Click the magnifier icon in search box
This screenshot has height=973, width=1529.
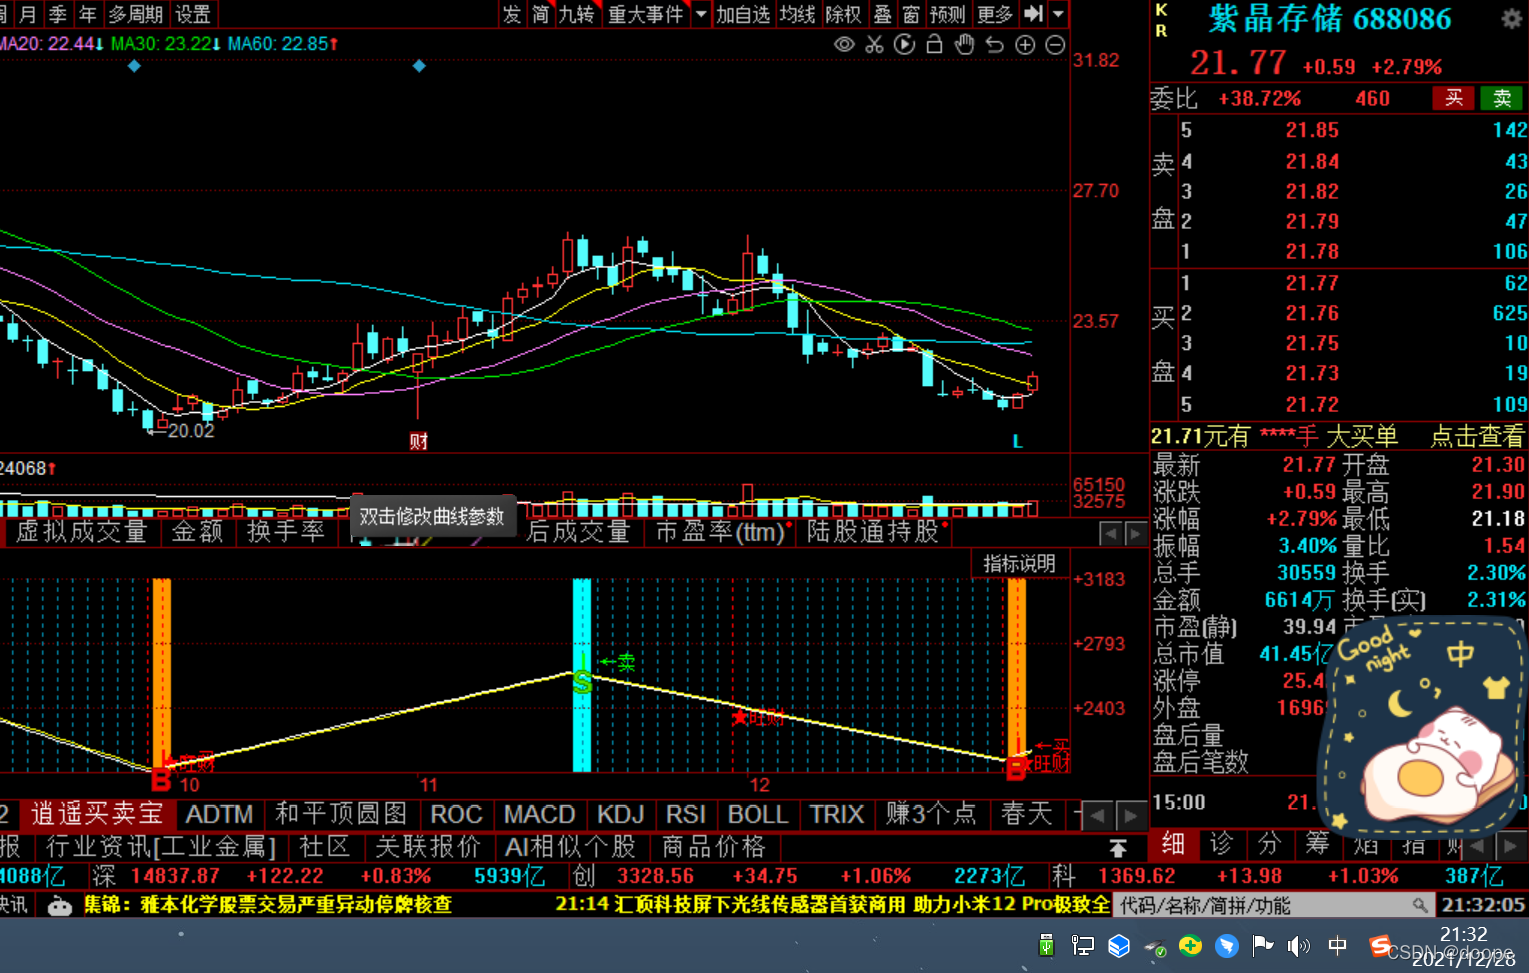1420,905
